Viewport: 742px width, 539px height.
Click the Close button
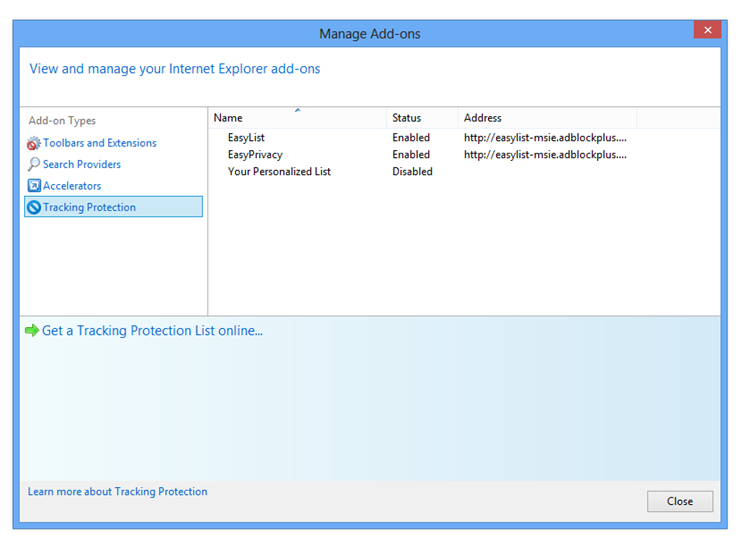[680, 501]
